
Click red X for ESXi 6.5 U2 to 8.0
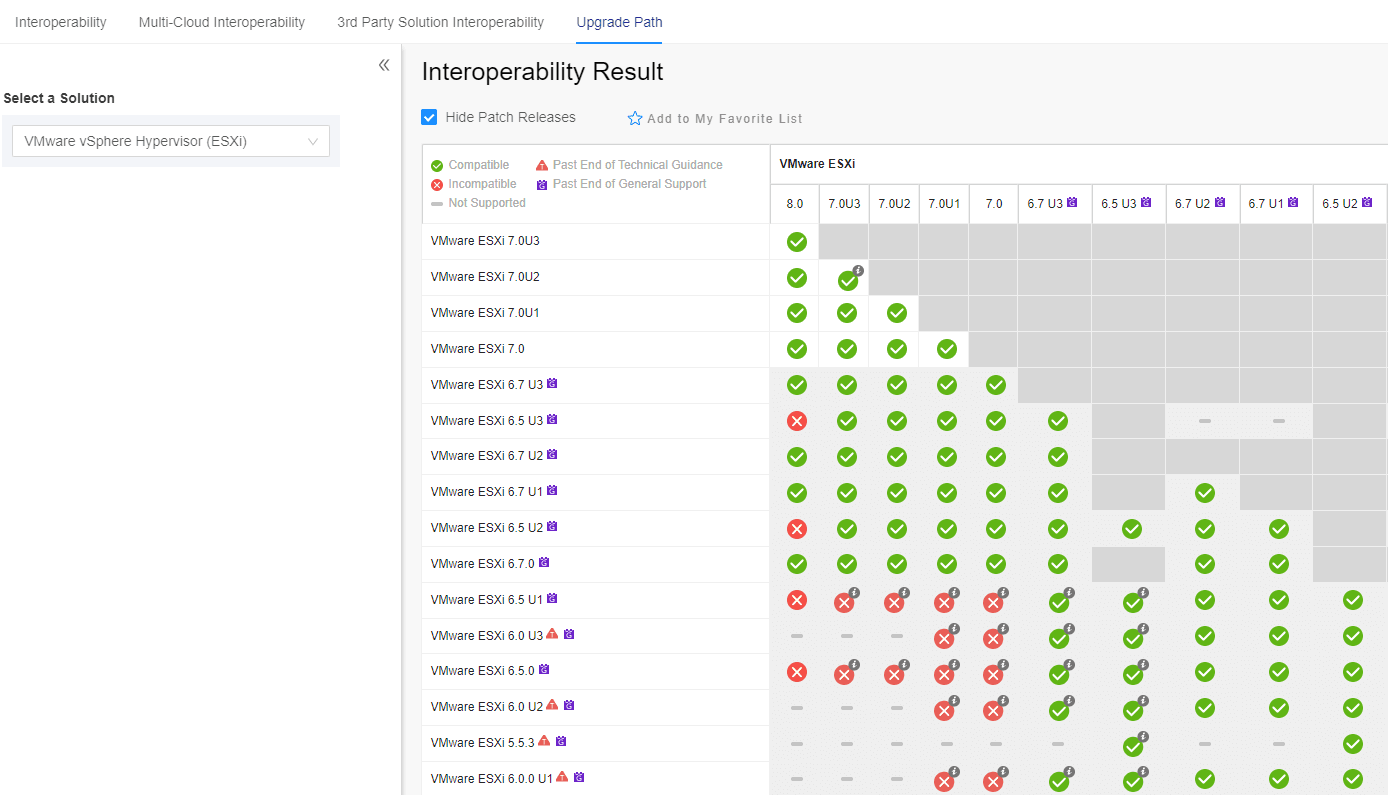point(796,529)
